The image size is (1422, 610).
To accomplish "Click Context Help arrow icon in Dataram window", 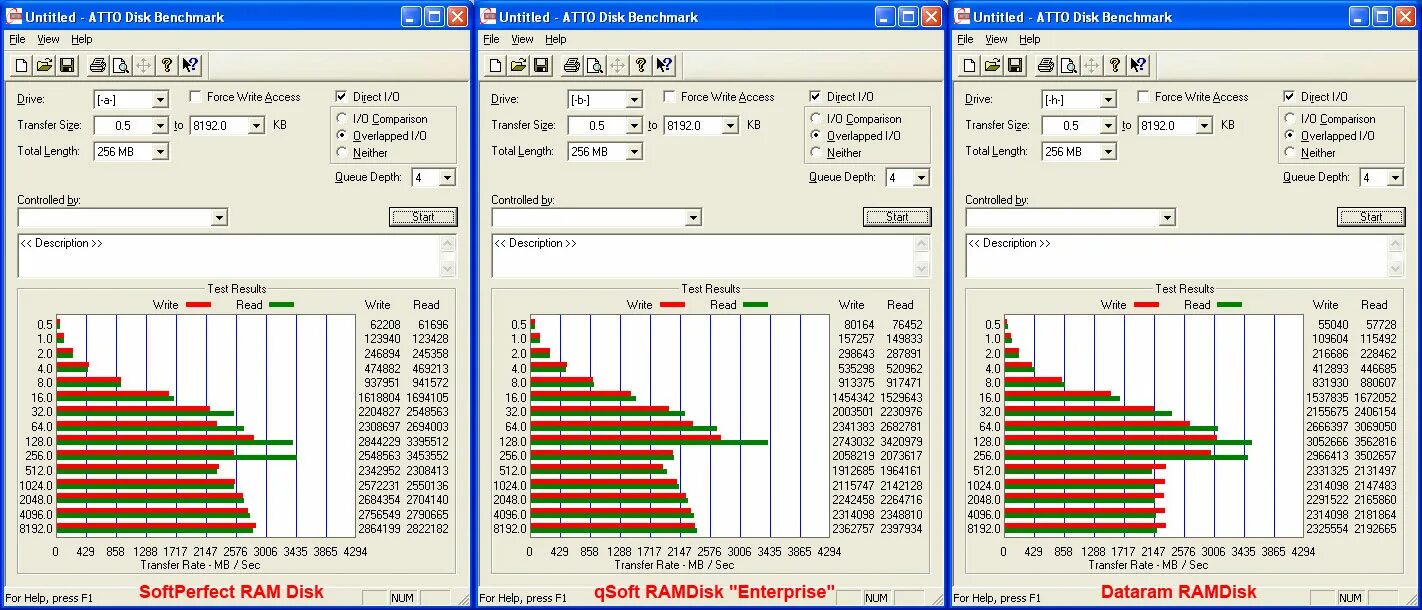I will coord(1138,65).
